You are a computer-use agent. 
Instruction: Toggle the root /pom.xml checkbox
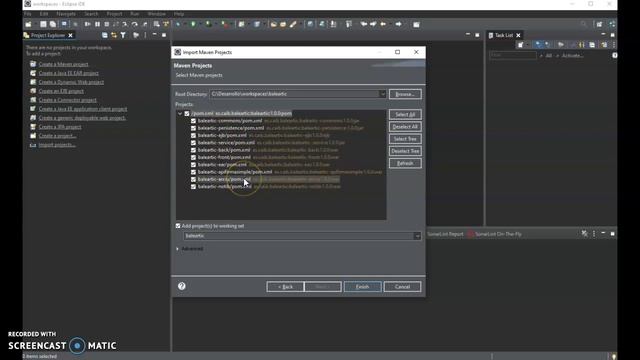click(187, 113)
